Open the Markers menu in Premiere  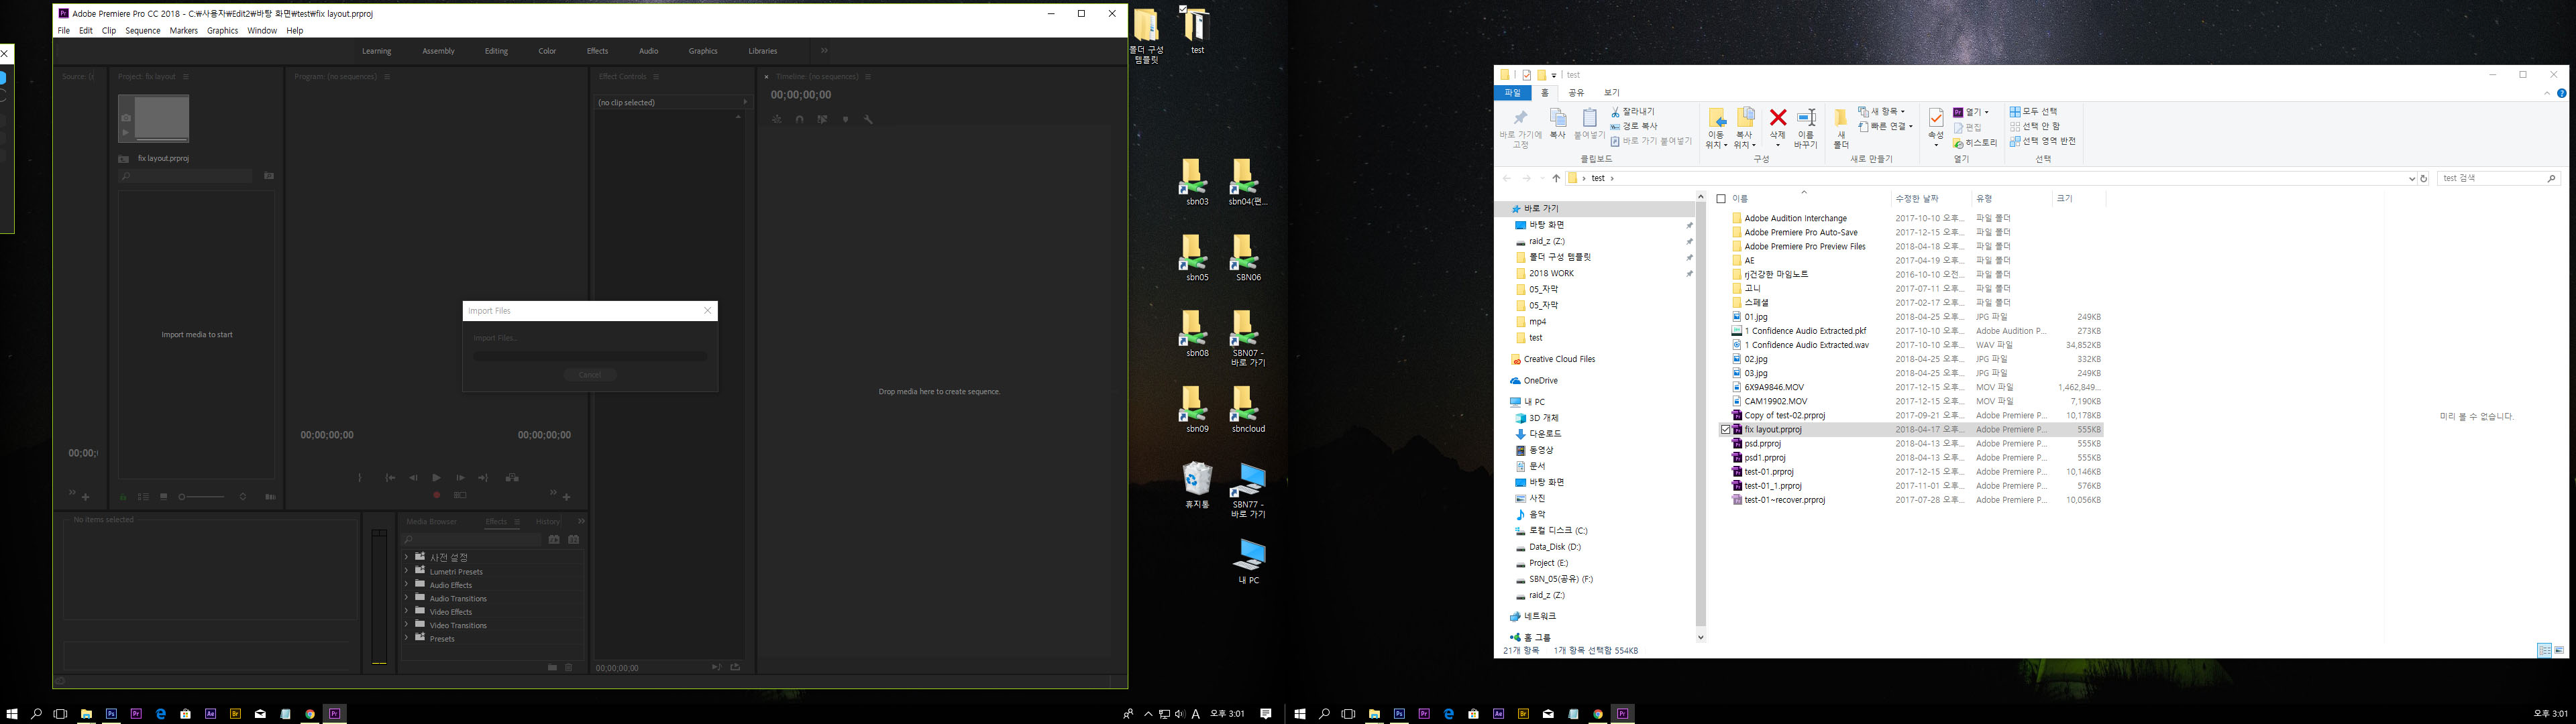click(184, 31)
